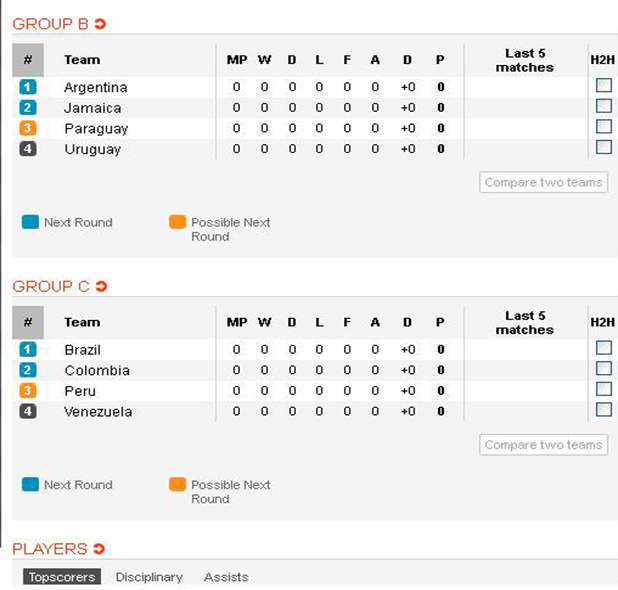Open the Jamaica team link
This screenshot has height=590, width=618.
click(x=93, y=108)
